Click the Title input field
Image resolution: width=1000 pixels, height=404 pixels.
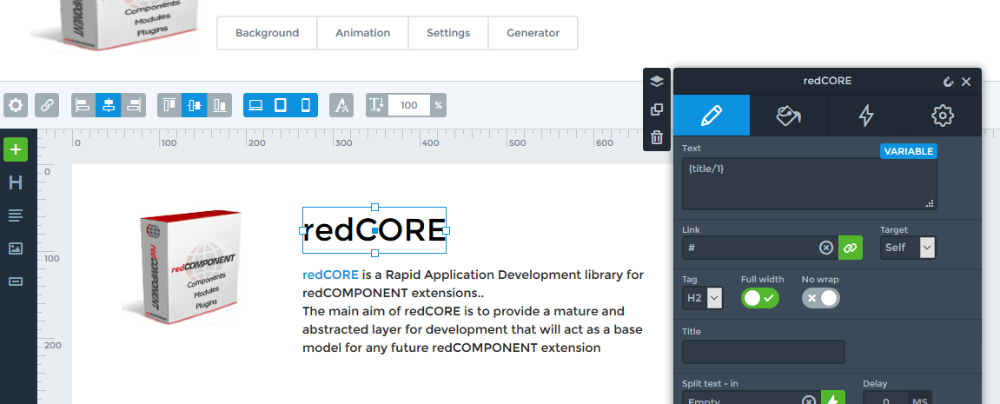click(763, 352)
